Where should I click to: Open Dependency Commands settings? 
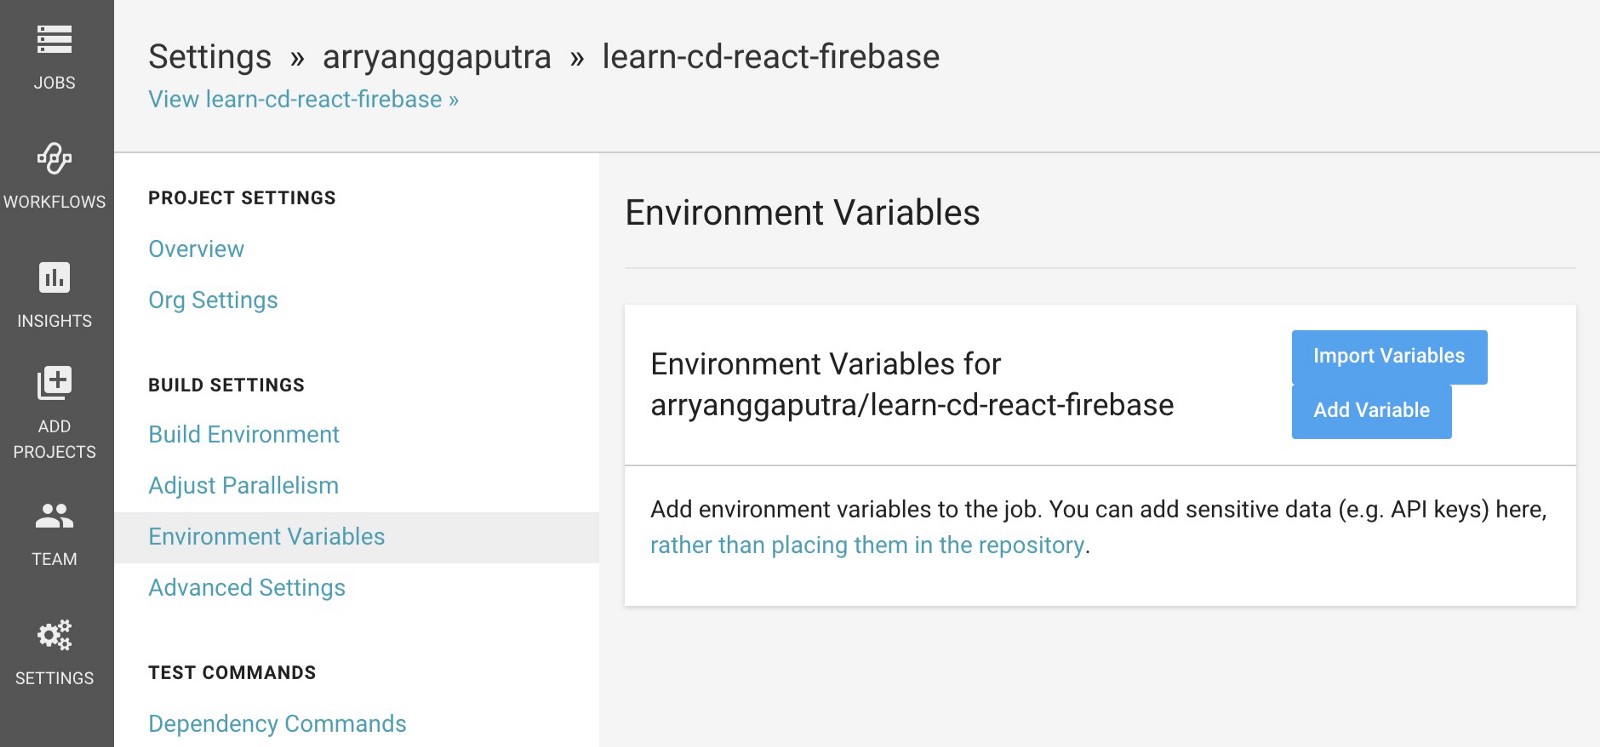[x=277, y=723]
